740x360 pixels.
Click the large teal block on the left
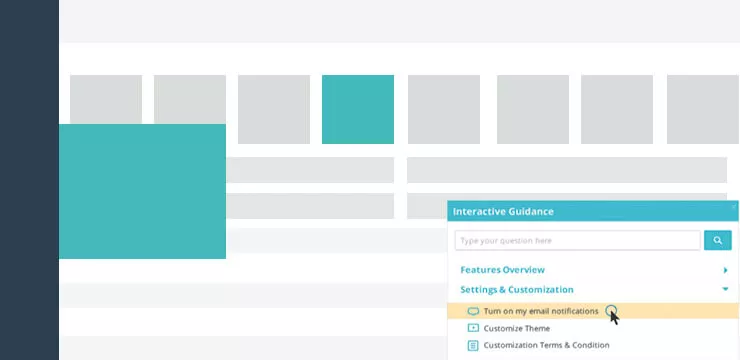143,191
